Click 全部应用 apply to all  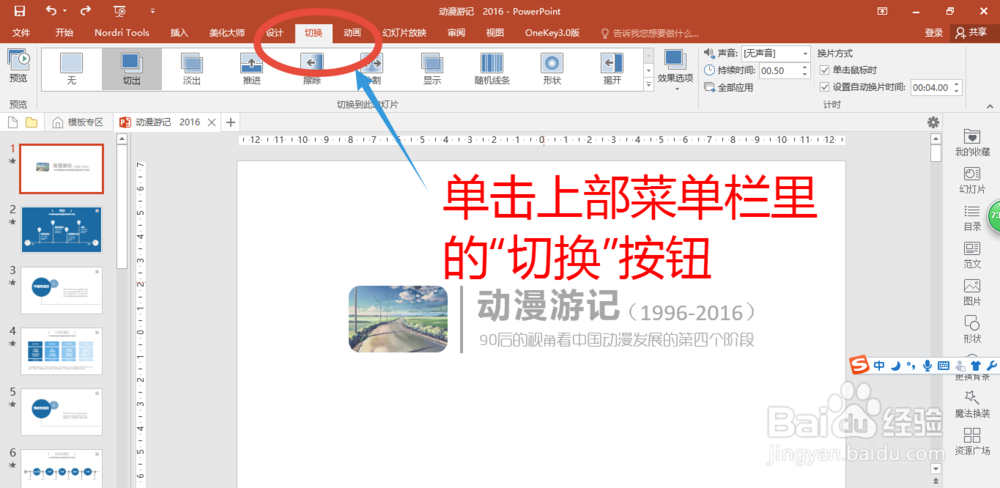[729, 87]
